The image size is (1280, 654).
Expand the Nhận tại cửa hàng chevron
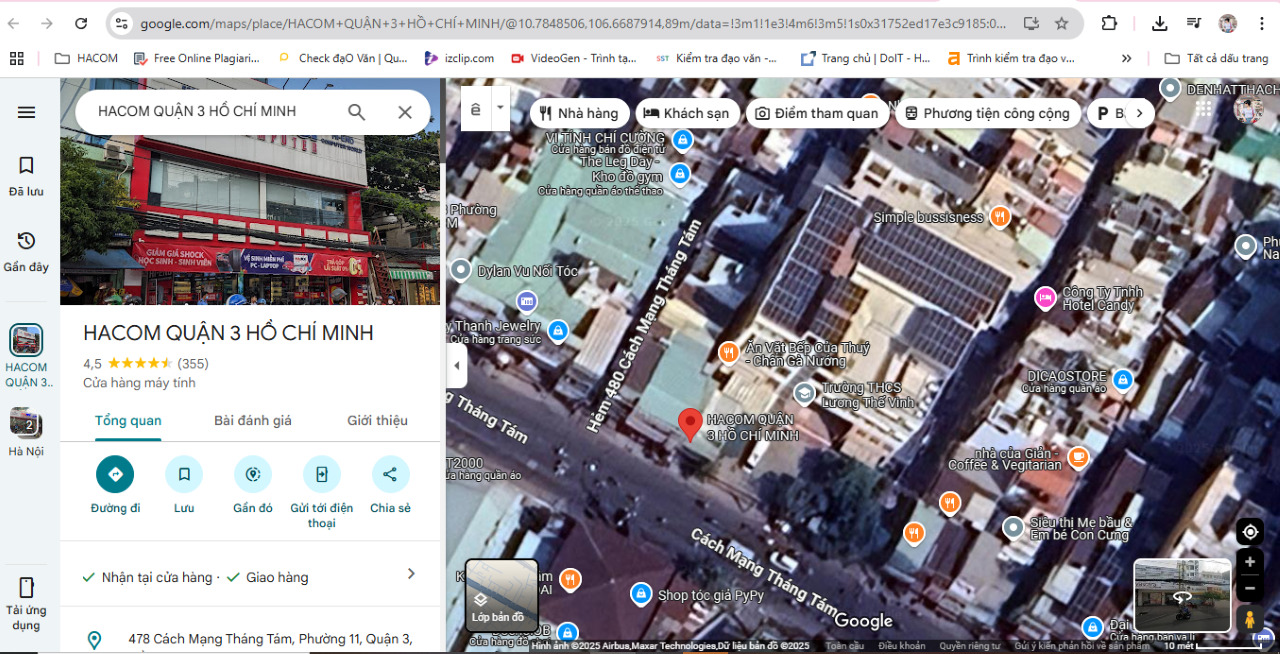(411, 574)
